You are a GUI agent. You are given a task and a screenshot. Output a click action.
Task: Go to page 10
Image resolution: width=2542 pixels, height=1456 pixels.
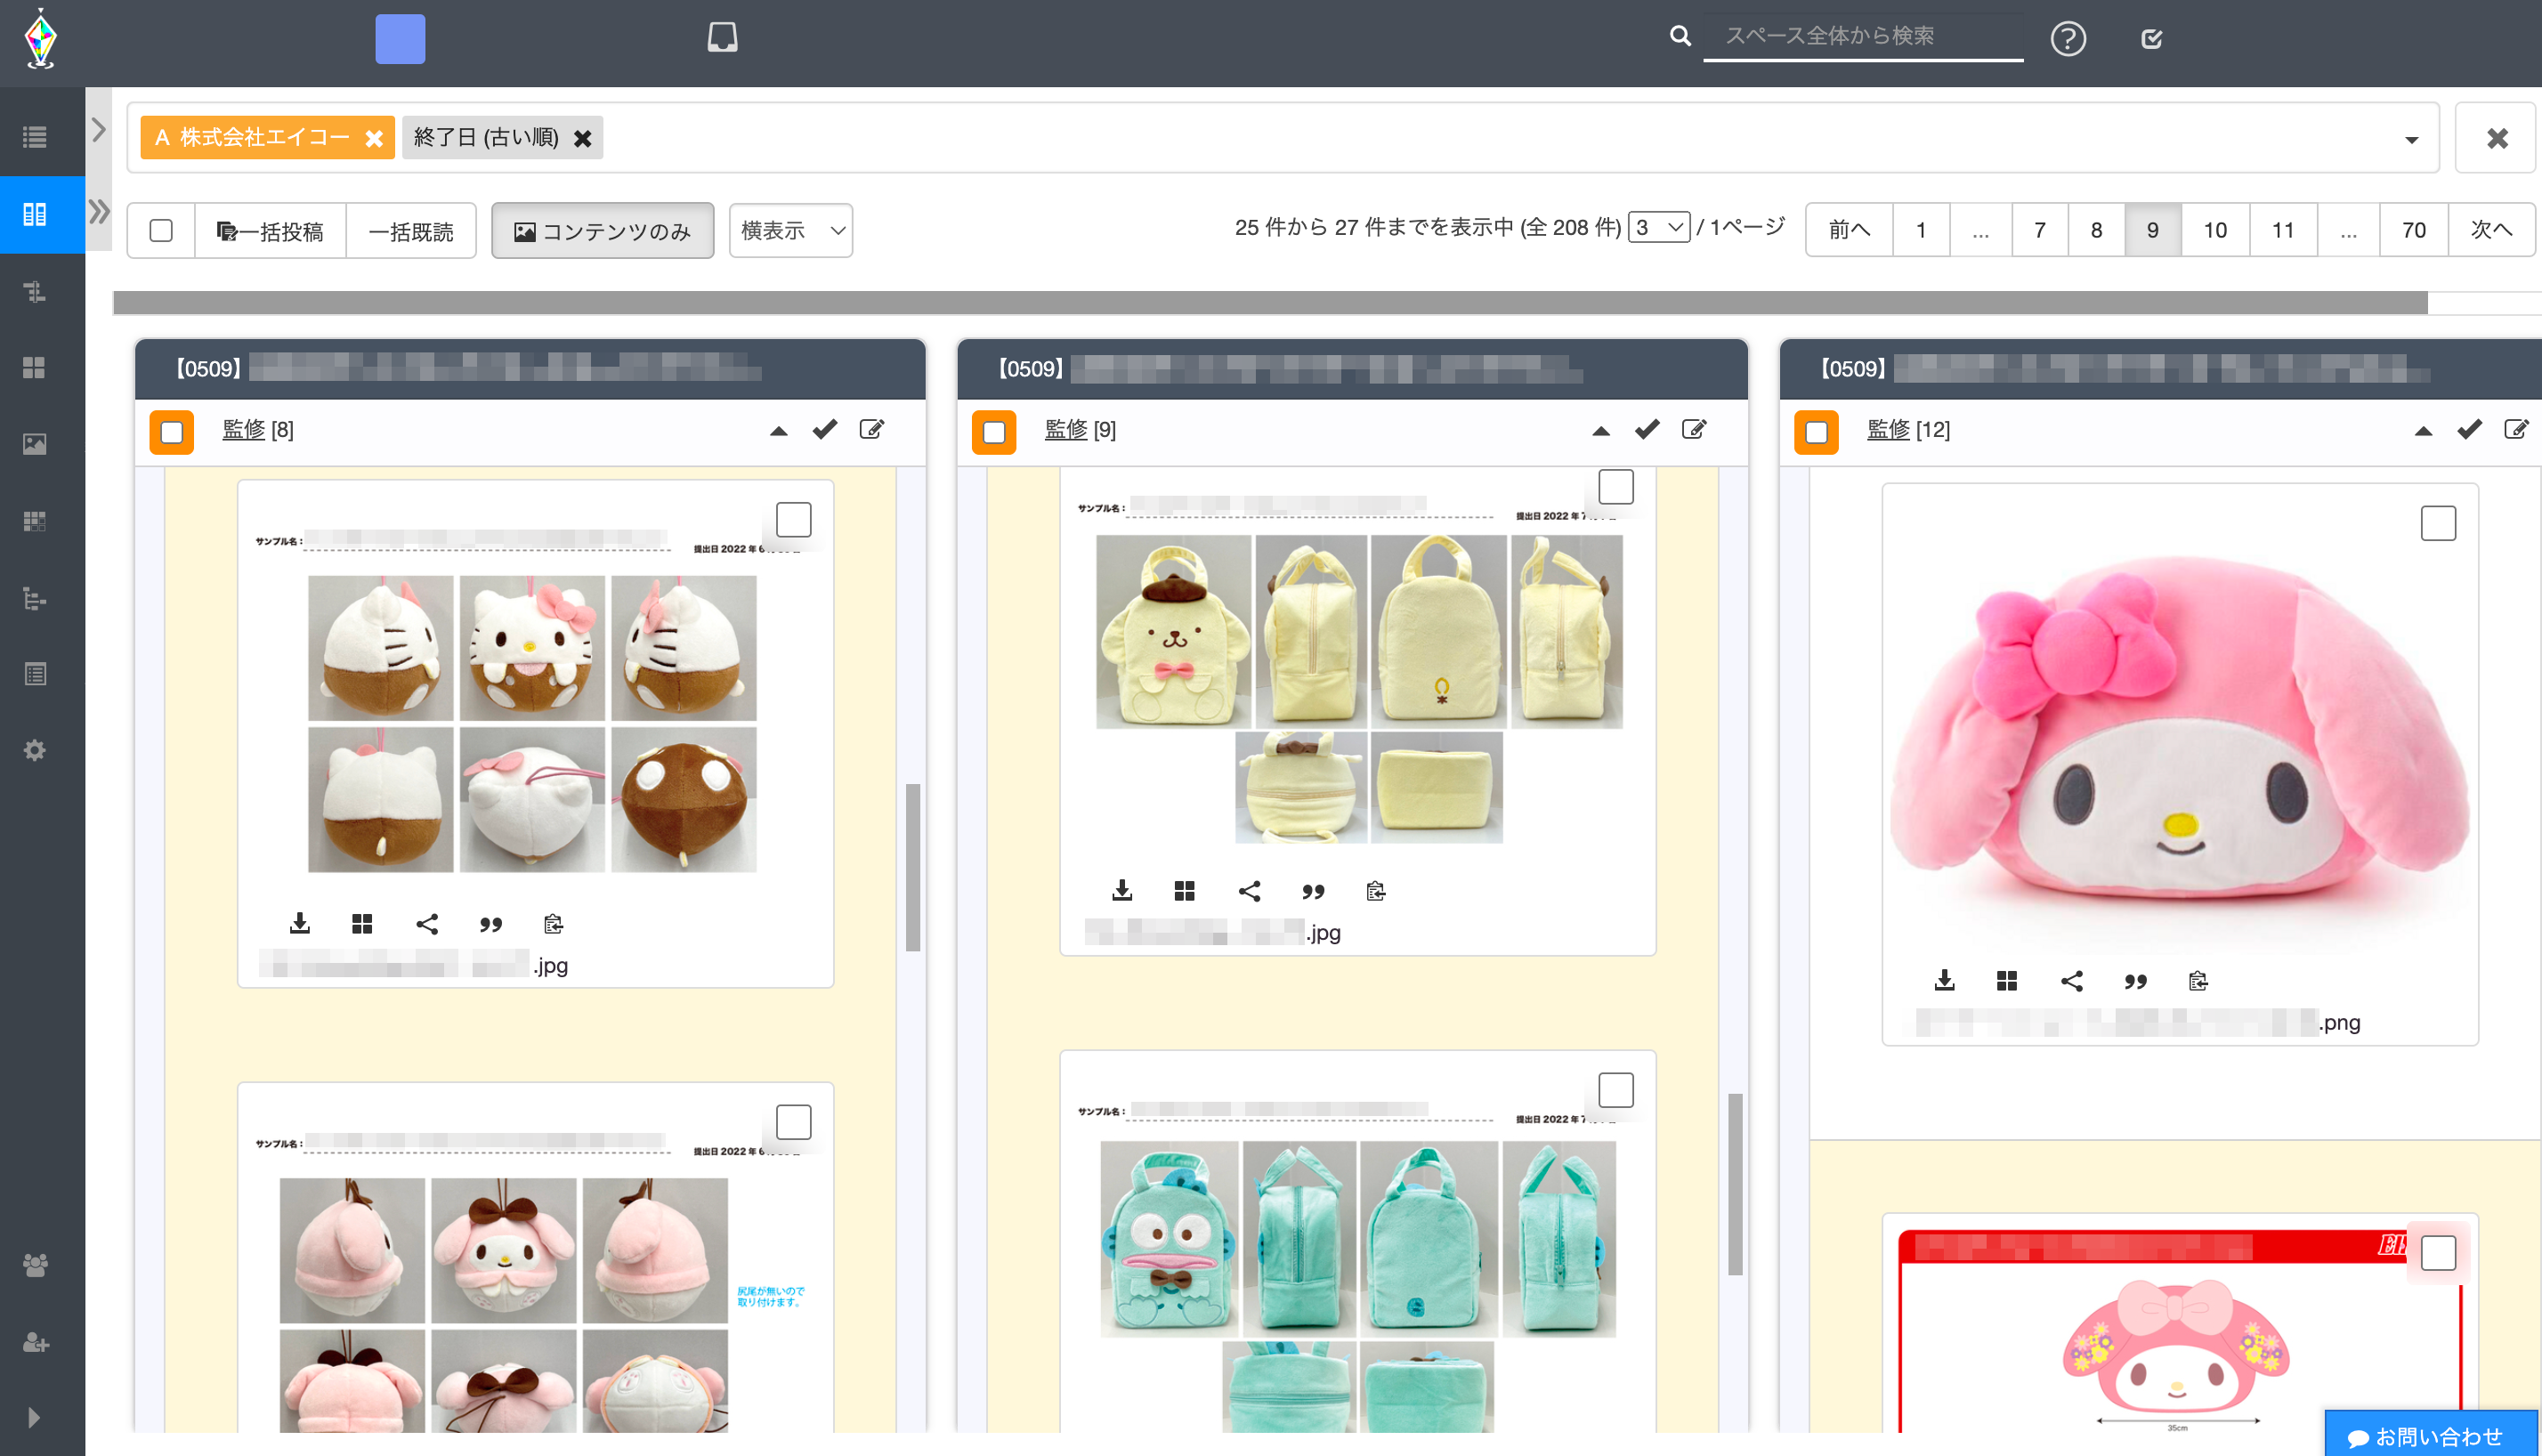point(2215,230)
